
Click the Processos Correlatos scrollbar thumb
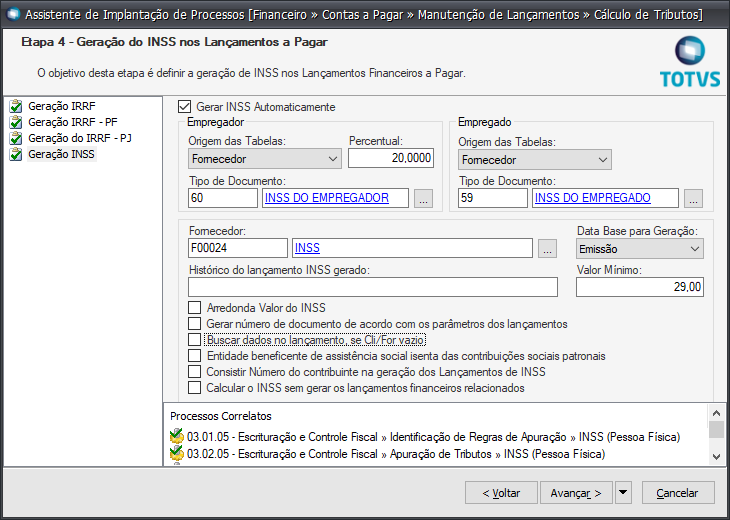tap(716, 430)
